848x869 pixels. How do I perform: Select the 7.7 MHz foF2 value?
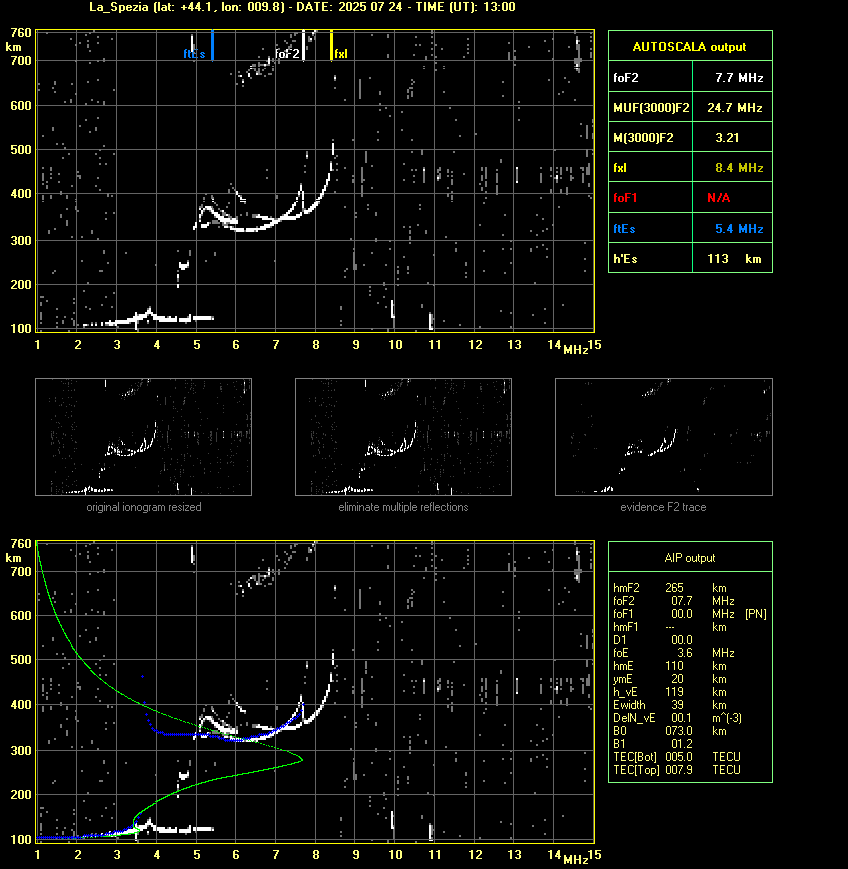coord(739,78)
